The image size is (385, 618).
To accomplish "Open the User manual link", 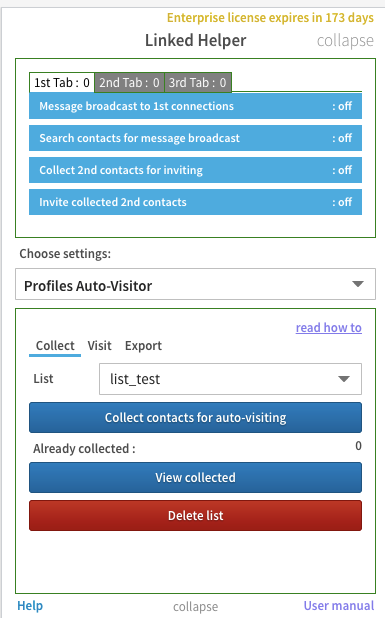I will pos(339,605).
